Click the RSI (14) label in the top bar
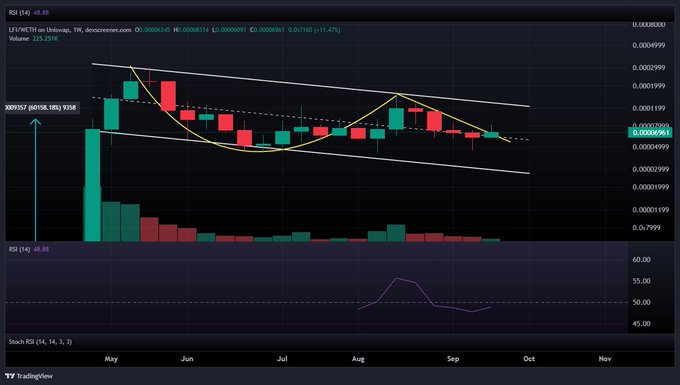This screenshot has height=385, width=680. 20,13
